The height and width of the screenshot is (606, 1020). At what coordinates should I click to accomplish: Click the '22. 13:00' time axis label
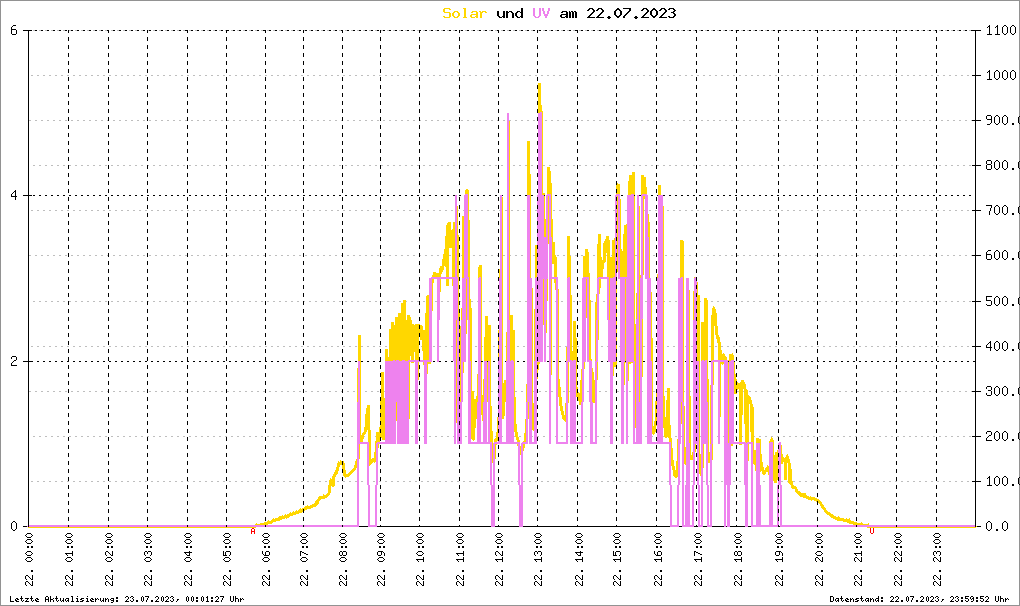point(538,560)
